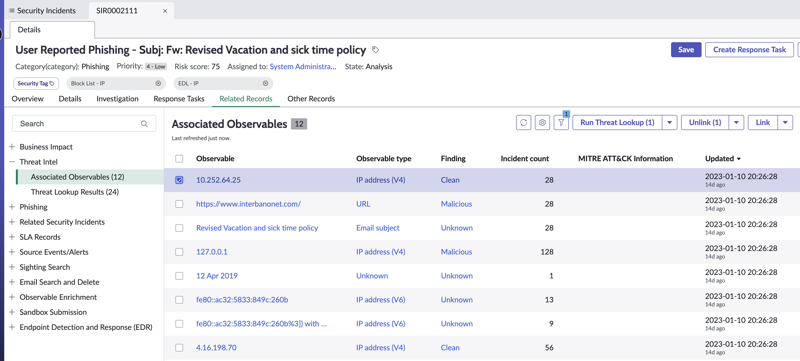This screenshot has width=800, height=361.
Task: Open list settings gear icon
Action: [x=542, y=122]
